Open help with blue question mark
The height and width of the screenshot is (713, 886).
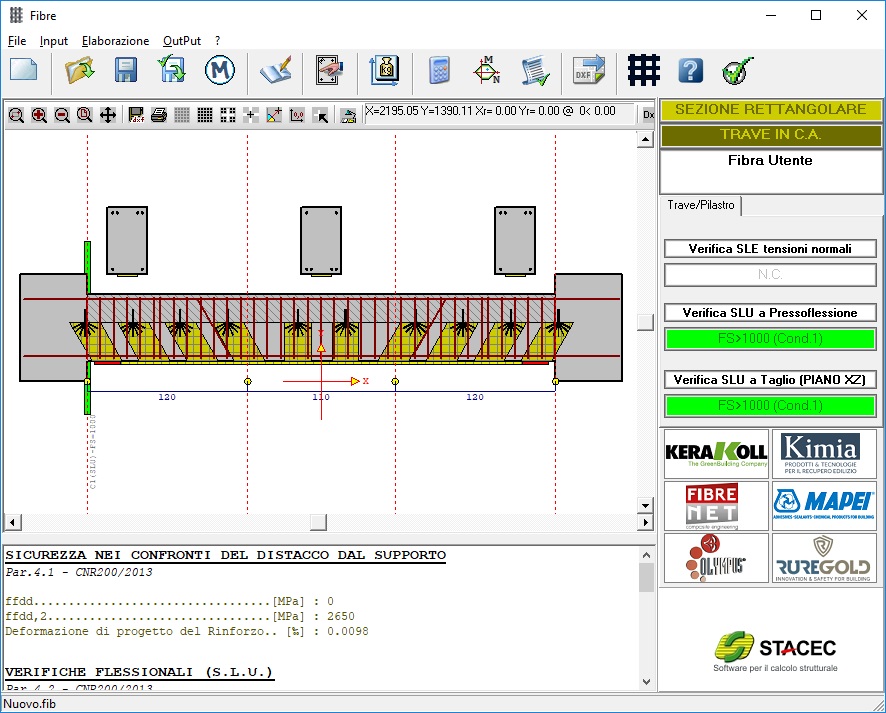690,70
